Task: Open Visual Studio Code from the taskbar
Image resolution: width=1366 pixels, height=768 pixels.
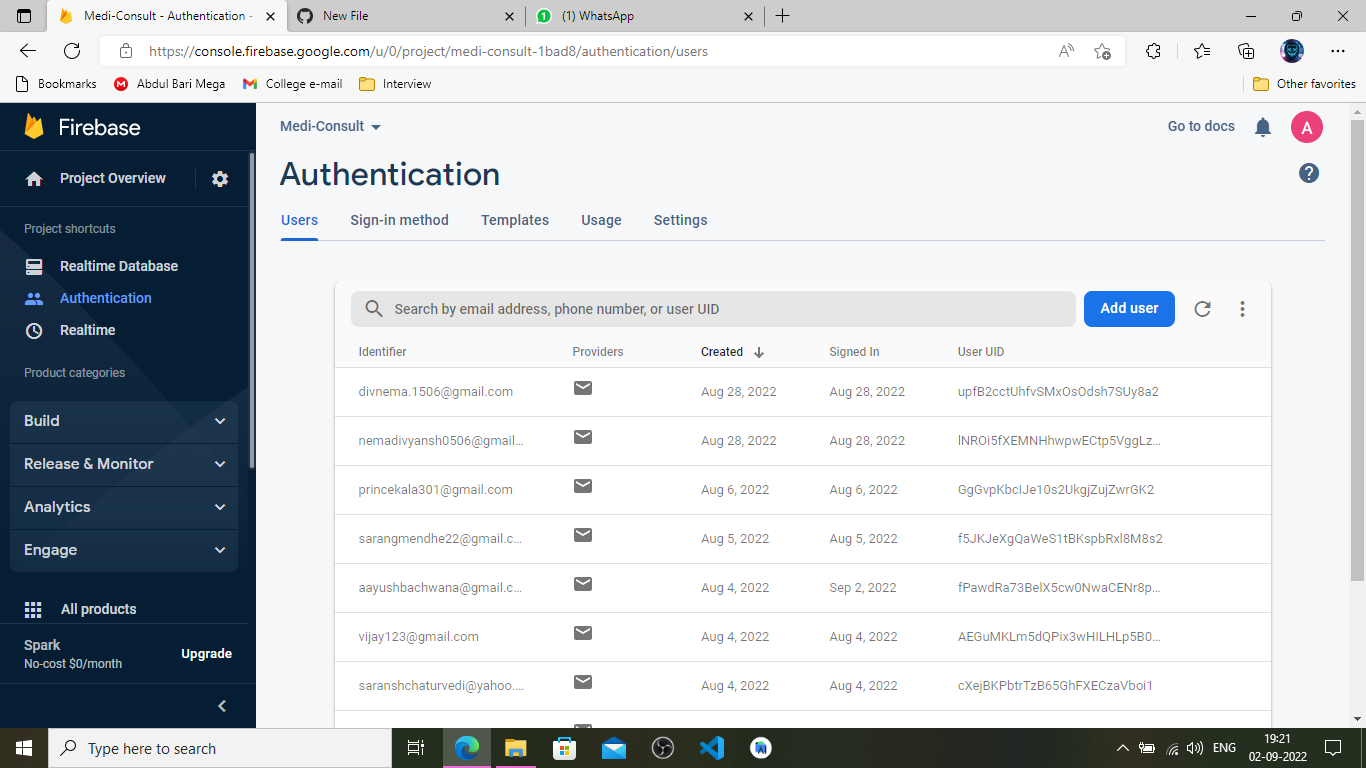Action: (x=711, y=748)
